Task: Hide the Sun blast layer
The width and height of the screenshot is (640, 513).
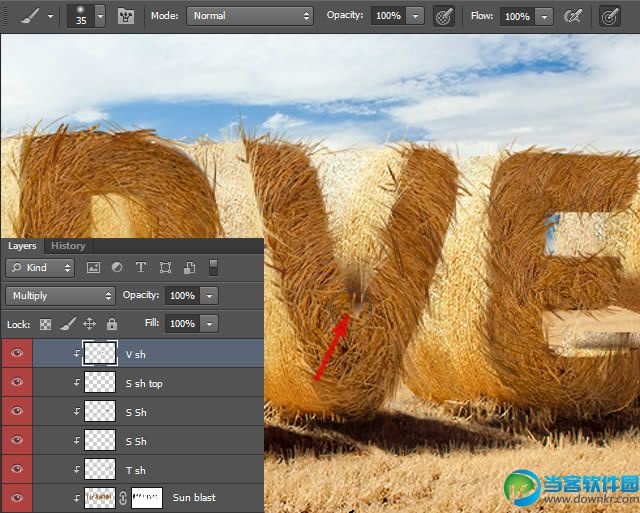Action: (x=16, y=498)
